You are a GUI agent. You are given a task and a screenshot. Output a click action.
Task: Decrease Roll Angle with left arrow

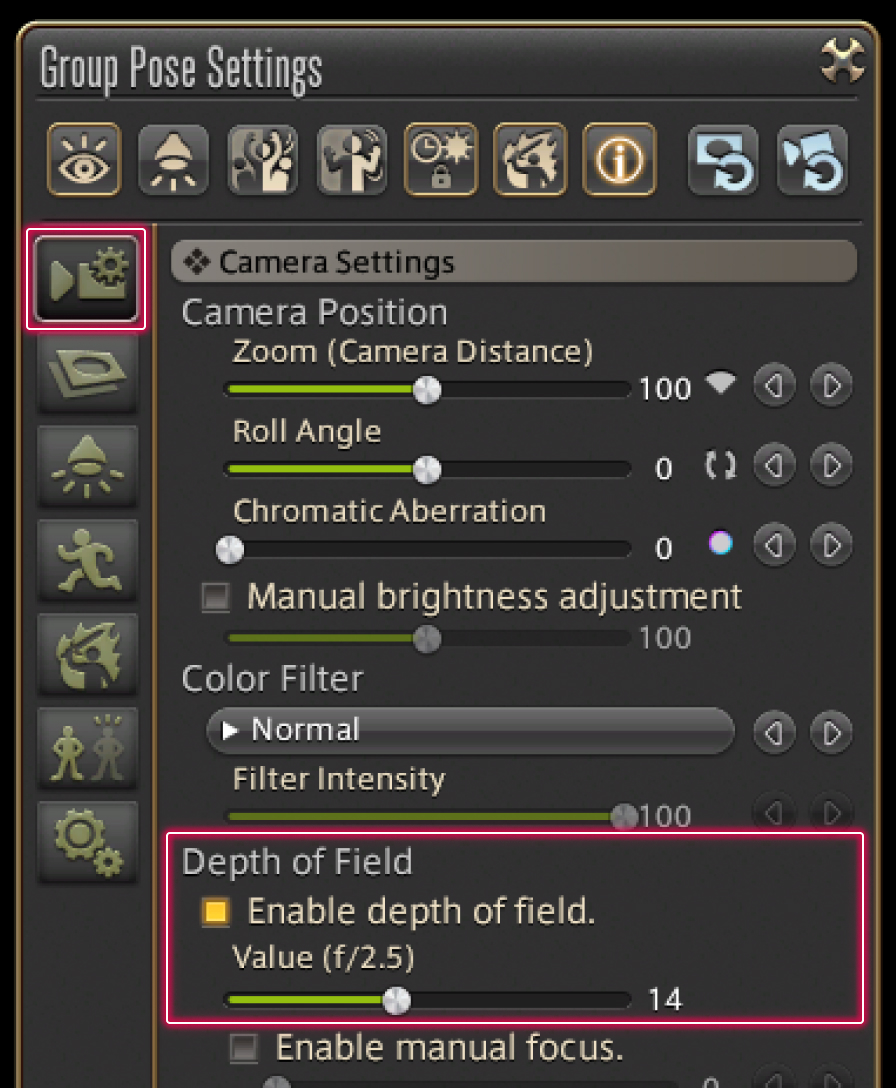coord(773,465)
